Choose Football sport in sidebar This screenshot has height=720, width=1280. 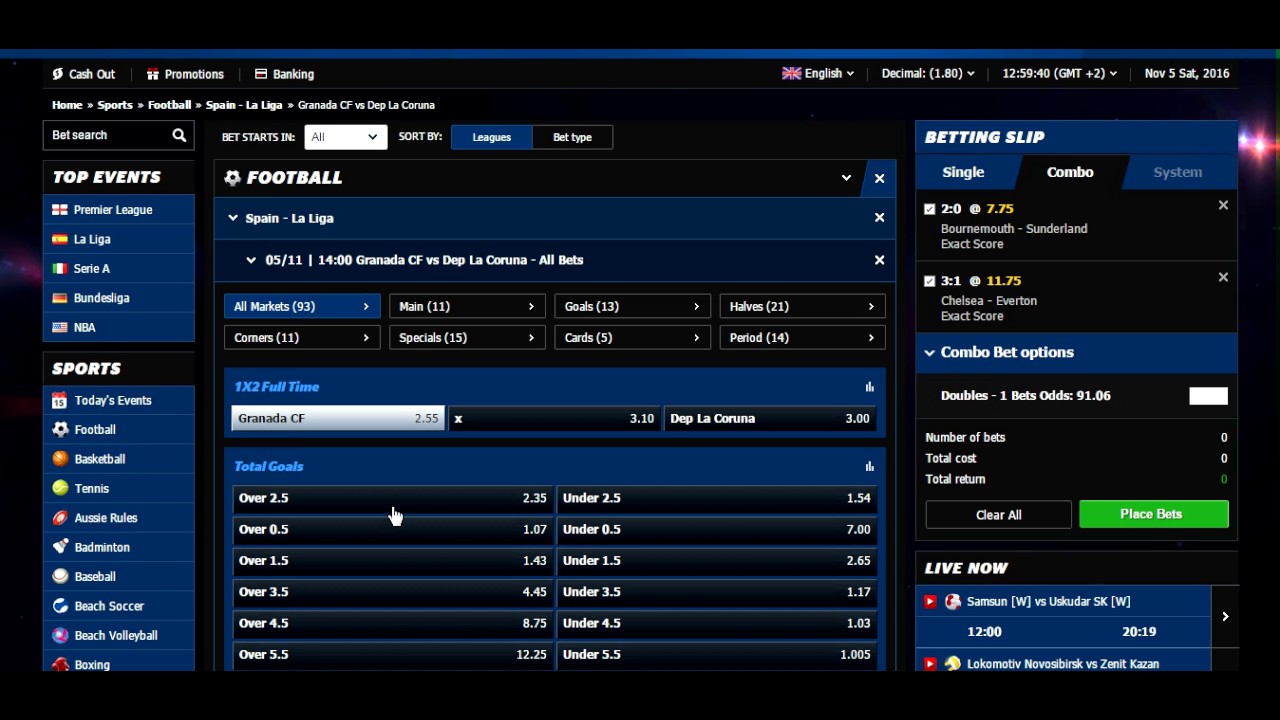119,429
